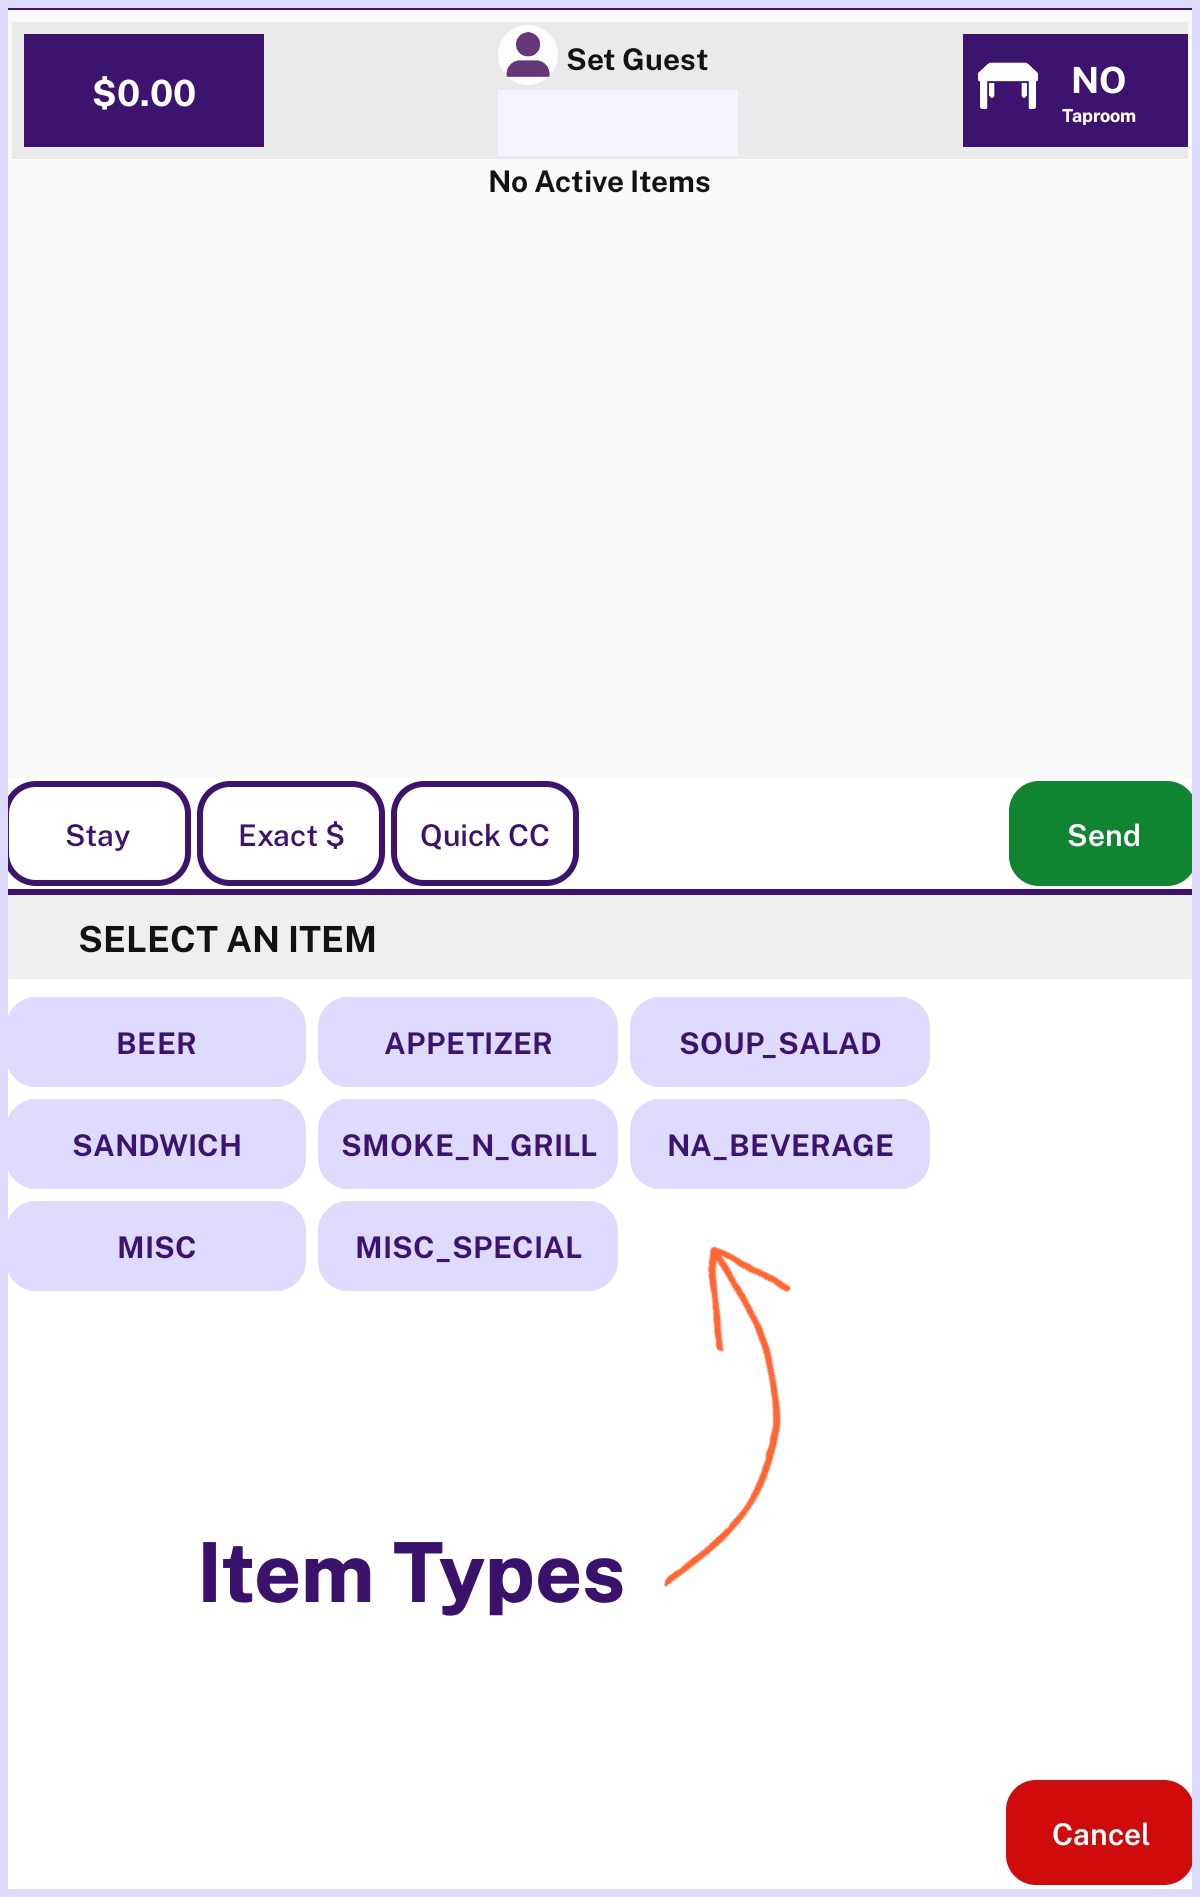Choose the Stay option

[x=98, y=834]
